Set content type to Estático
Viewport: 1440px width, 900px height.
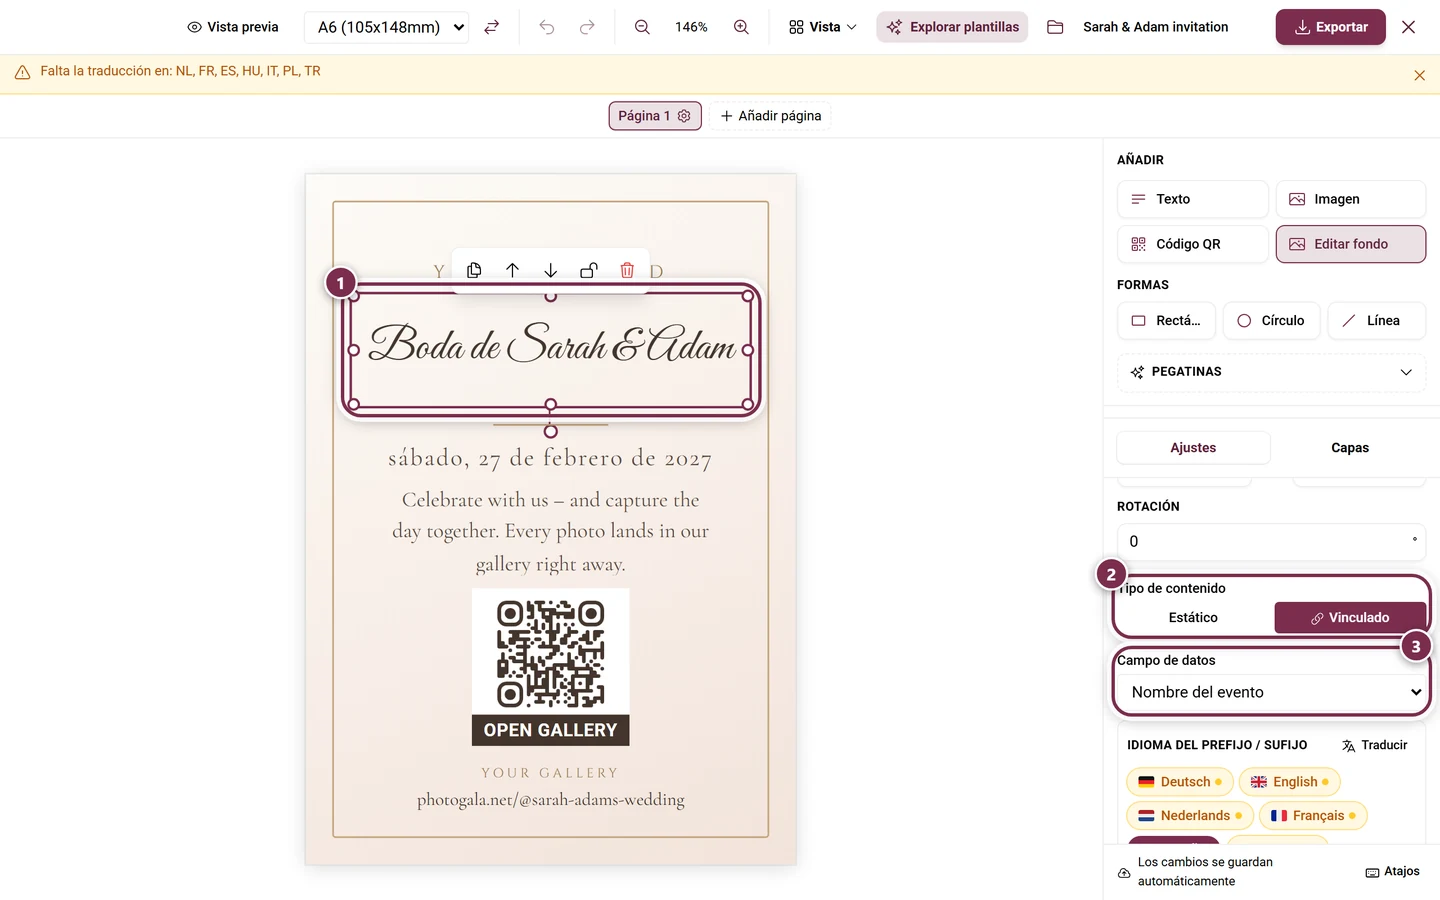coord(1193,618)
